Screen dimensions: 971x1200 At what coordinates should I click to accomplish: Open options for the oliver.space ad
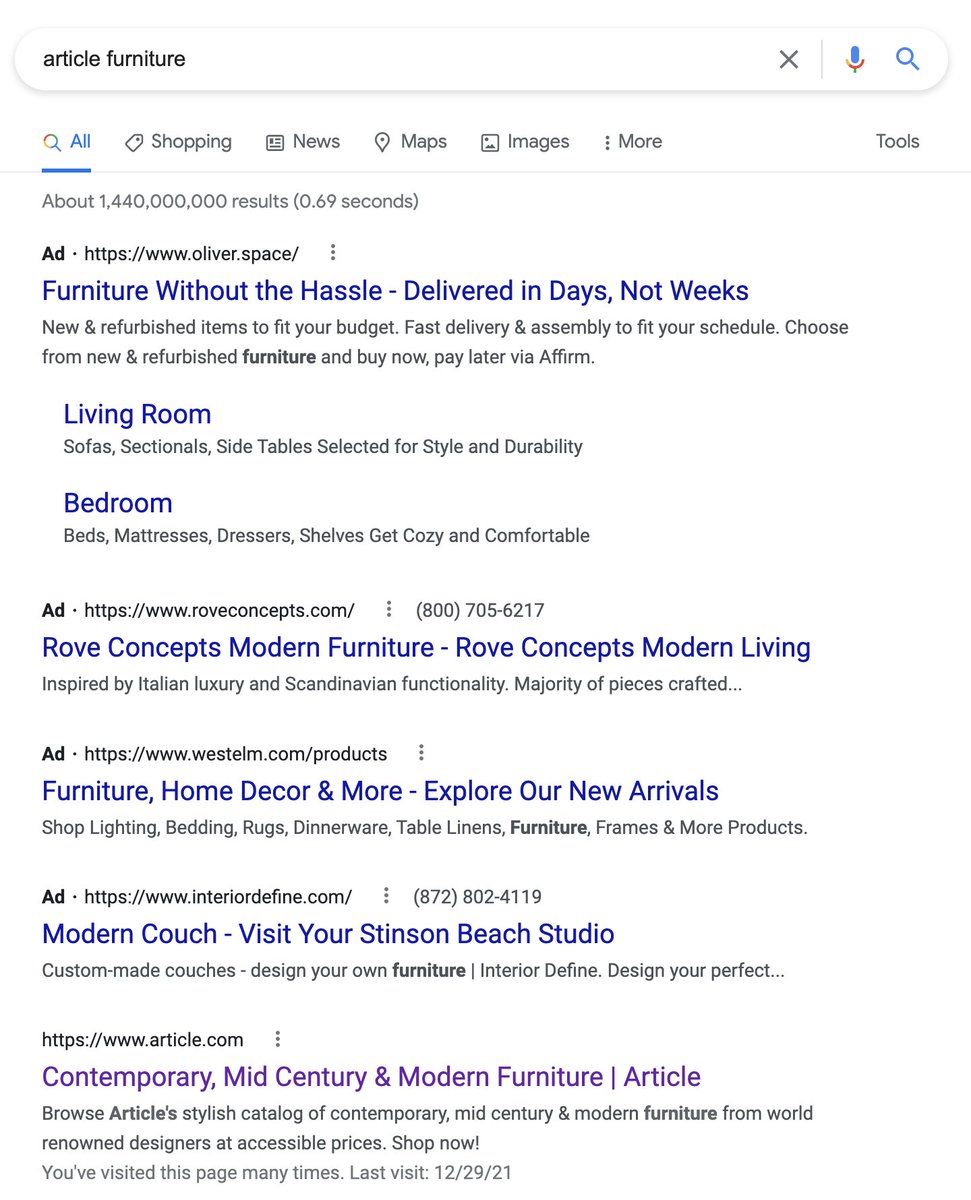pyautogui.click(x=333, y=253)
